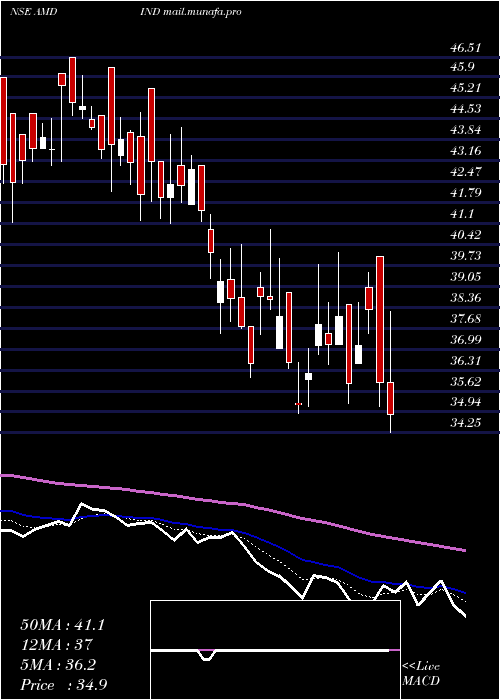
Task: Click the 41.1 price axis label
Action: (x=462, y=214)
